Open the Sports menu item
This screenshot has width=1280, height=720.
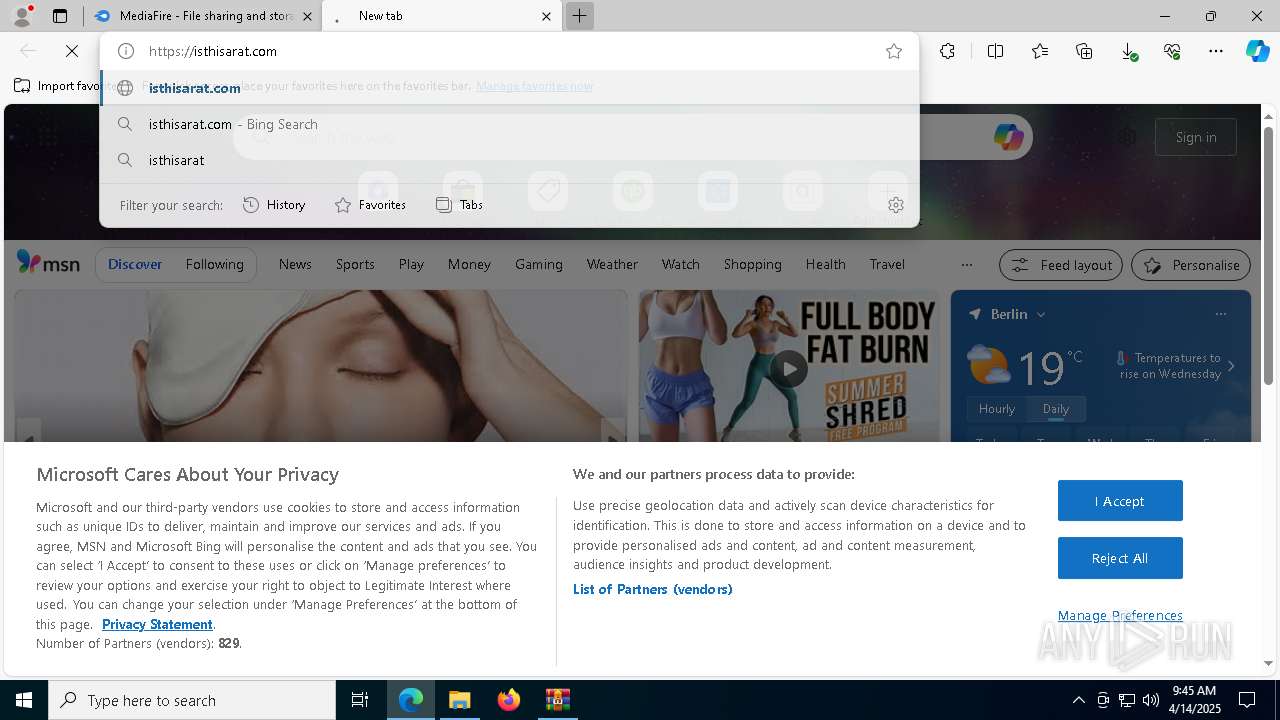[x=355, y=264]
